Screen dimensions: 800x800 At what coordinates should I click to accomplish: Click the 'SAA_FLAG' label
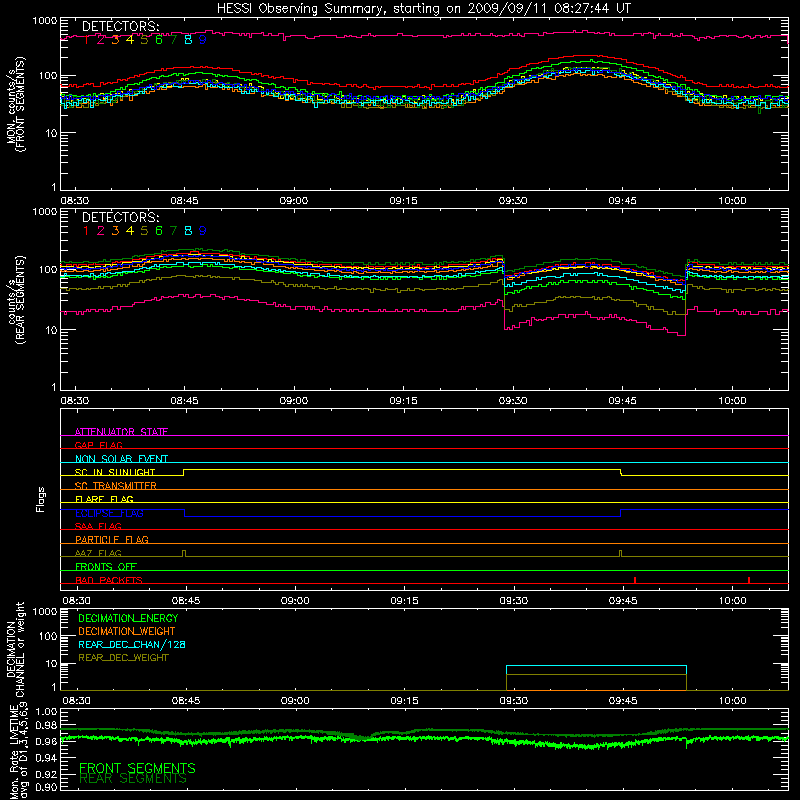[x=98, y=526]
